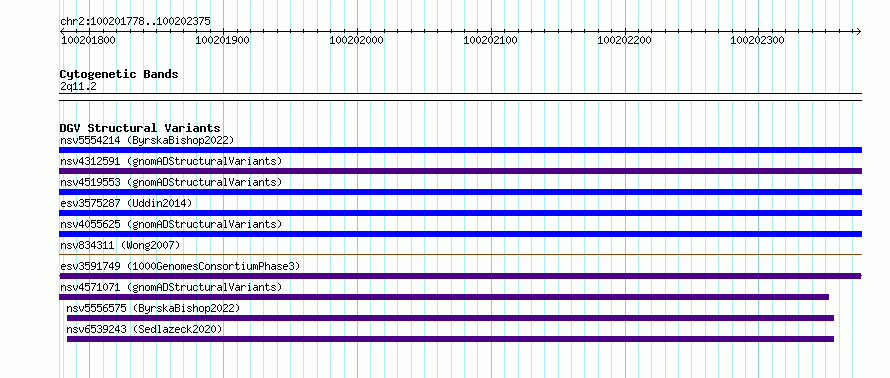Click the purple bar under esv3591749
The image size is (890, 378).
[x=460, y=276]
